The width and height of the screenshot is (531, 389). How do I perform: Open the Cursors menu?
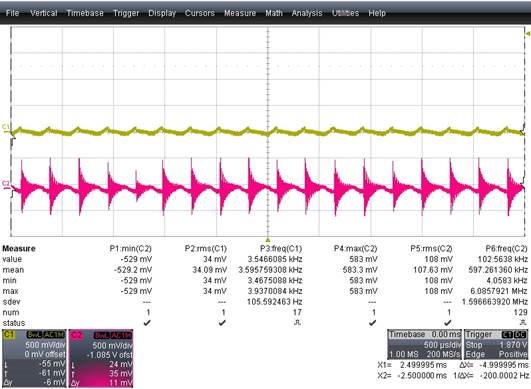pyautogui.click(x=199, y=13)
